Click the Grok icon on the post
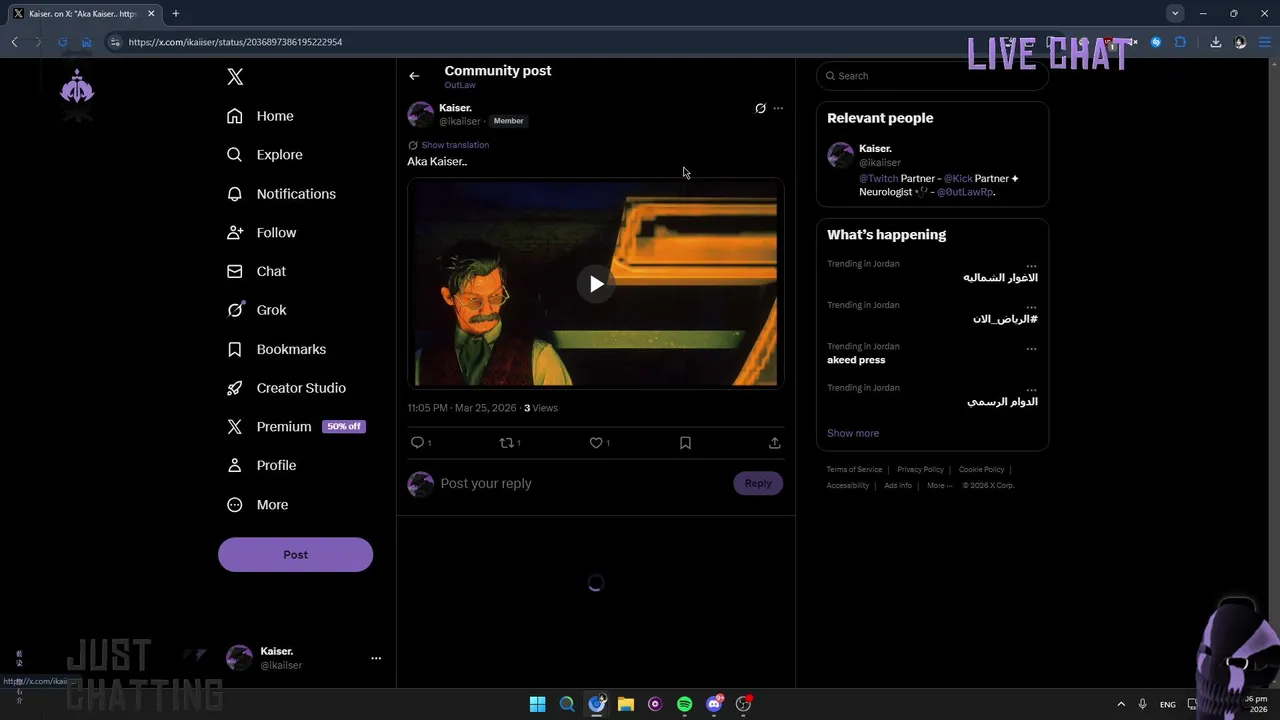This screenshot has height=720, width=1280. (x=760, y=108)
